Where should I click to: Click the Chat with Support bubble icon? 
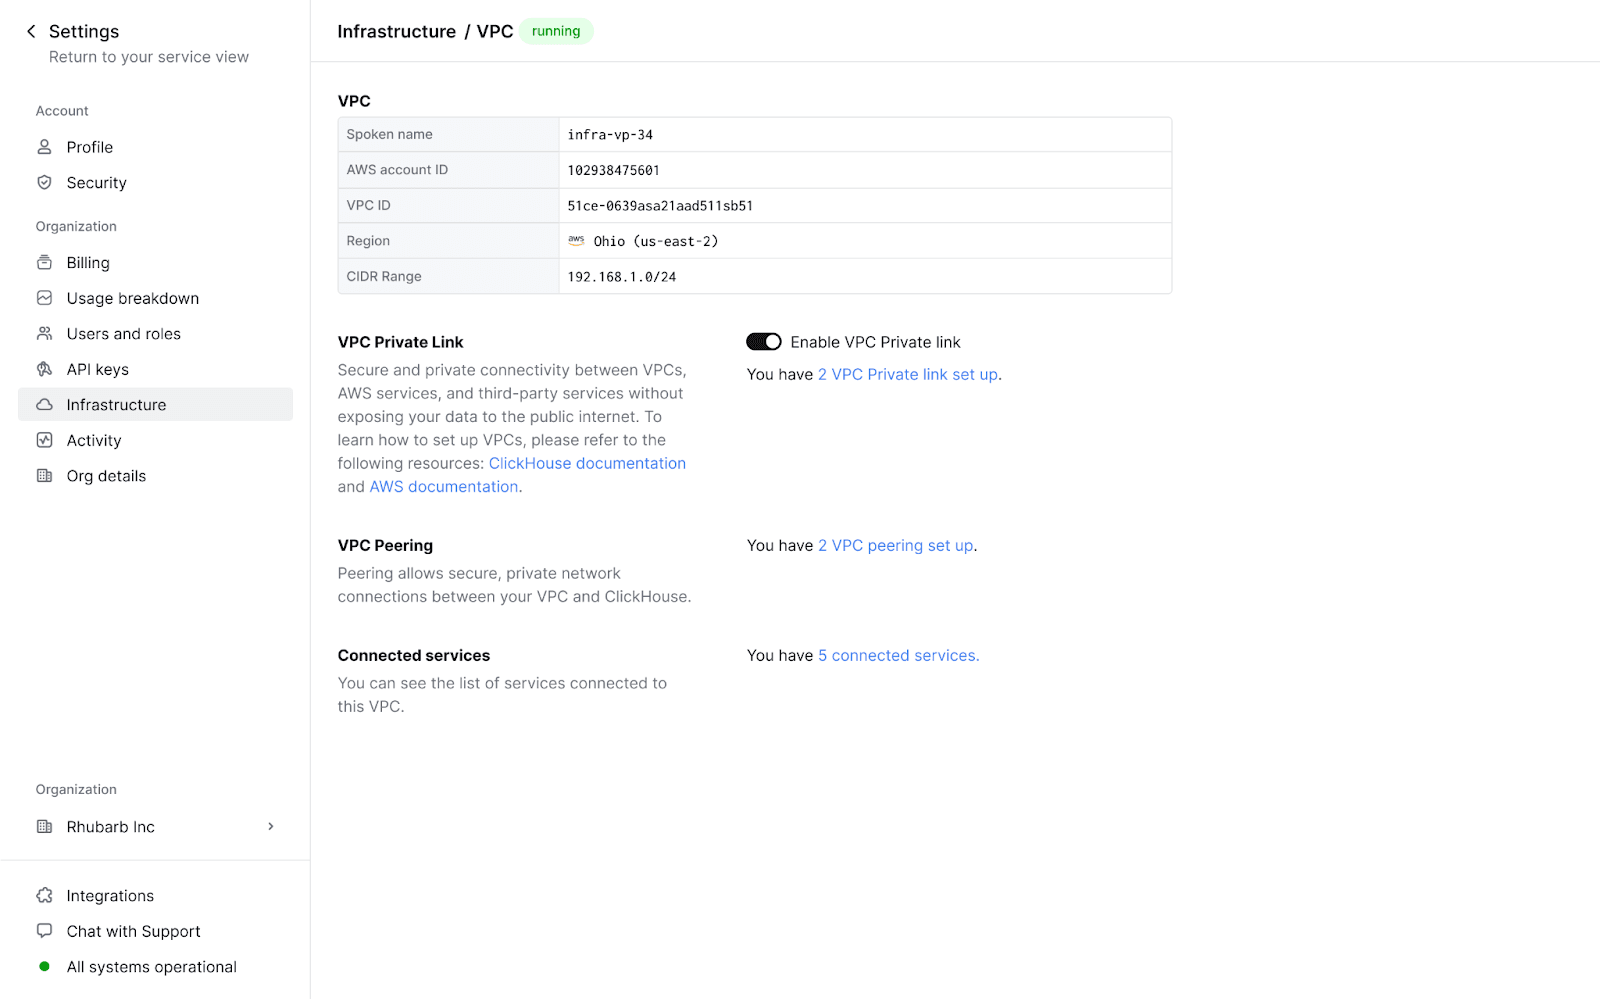coord(44,931)
